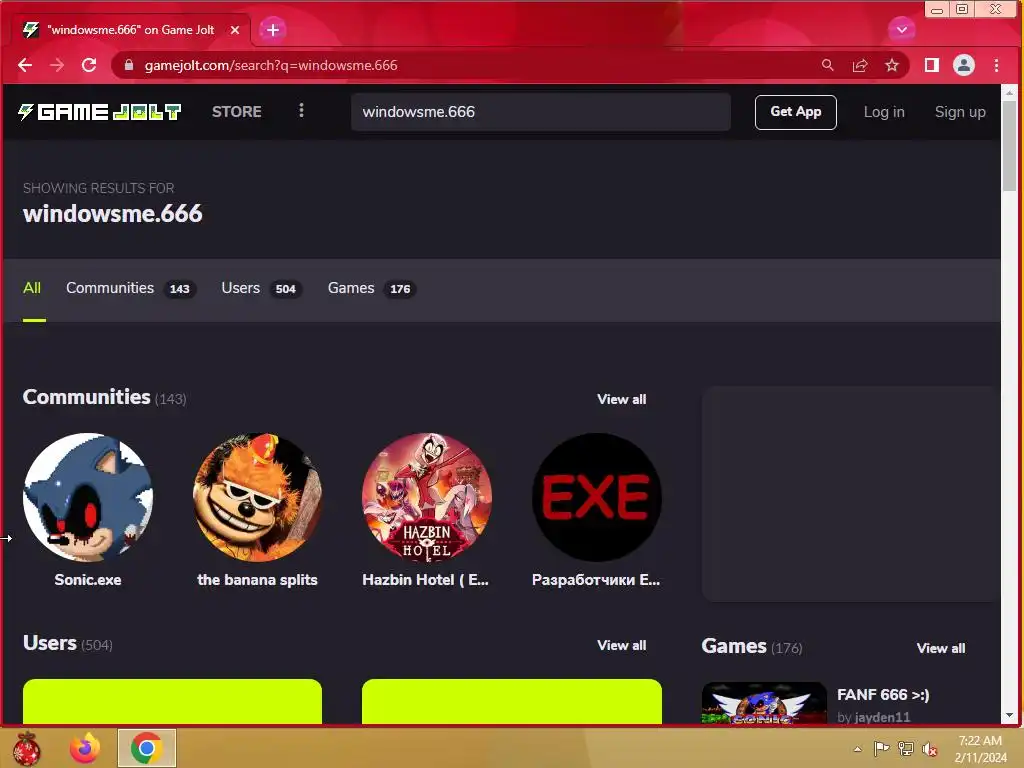
Task: Click the Game Jolt logo
Action: pos(99,112)
